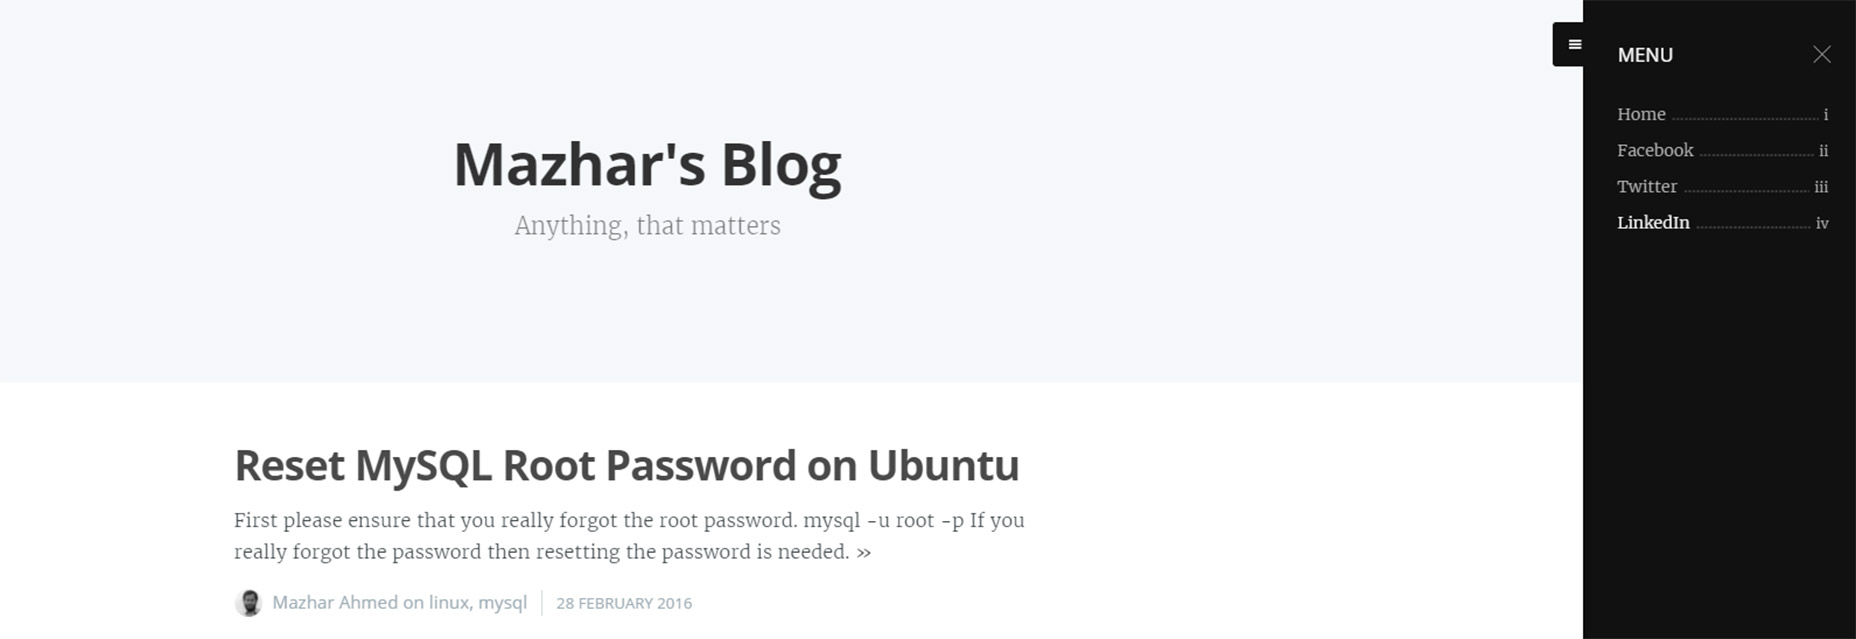Open the Mazhar Ahmed author link

coord(334,602)
